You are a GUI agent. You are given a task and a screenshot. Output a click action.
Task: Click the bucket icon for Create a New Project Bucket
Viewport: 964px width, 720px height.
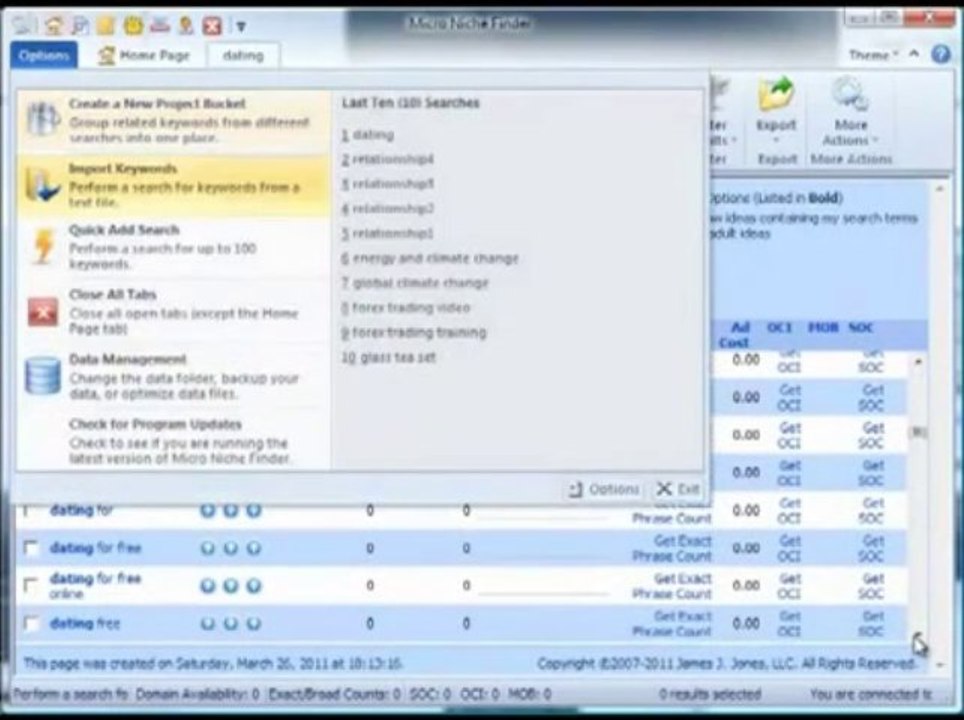point(42,119)
